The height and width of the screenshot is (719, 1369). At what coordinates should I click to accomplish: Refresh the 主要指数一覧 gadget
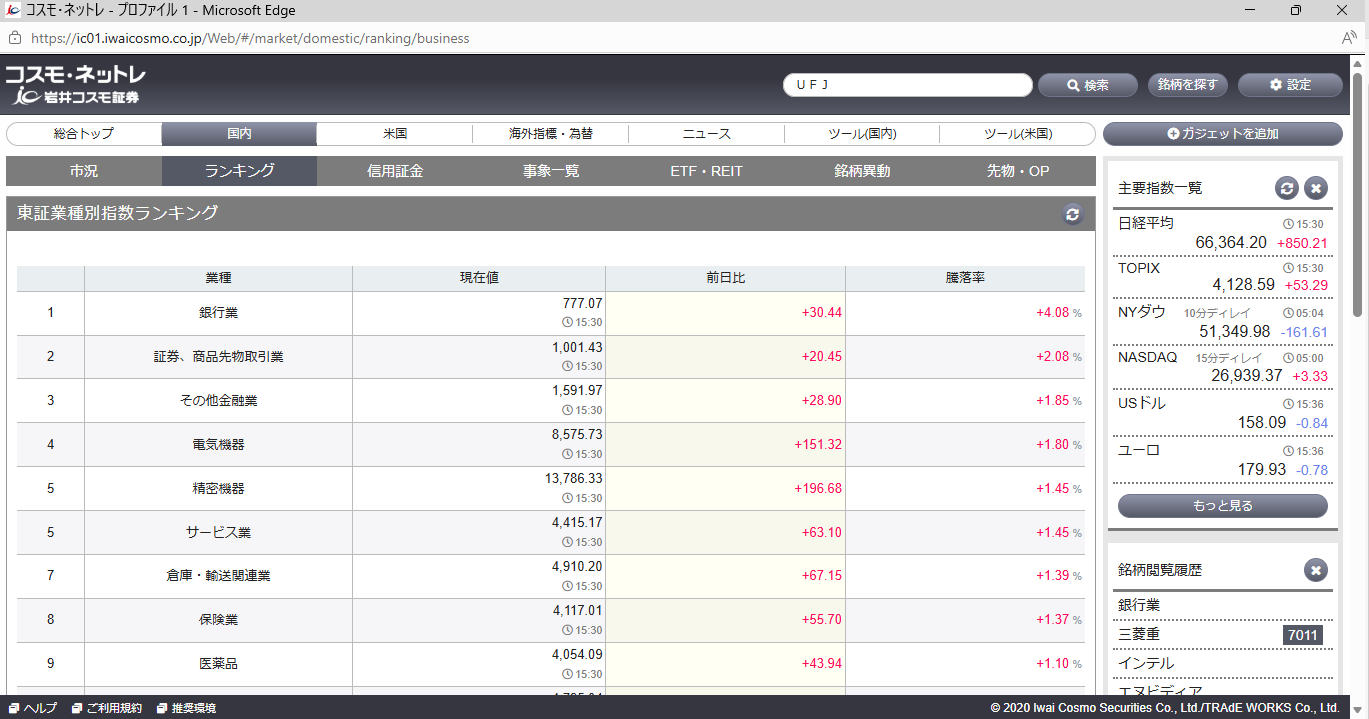[1287, 188]
